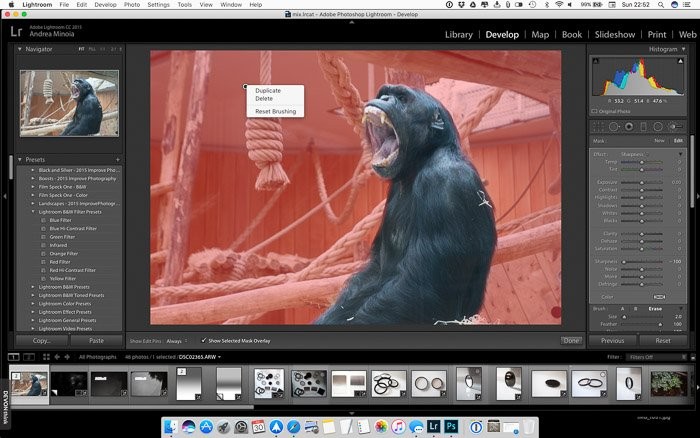The image size is (700, 438).
Task: Click the Done button
Action: click(571, 341)
